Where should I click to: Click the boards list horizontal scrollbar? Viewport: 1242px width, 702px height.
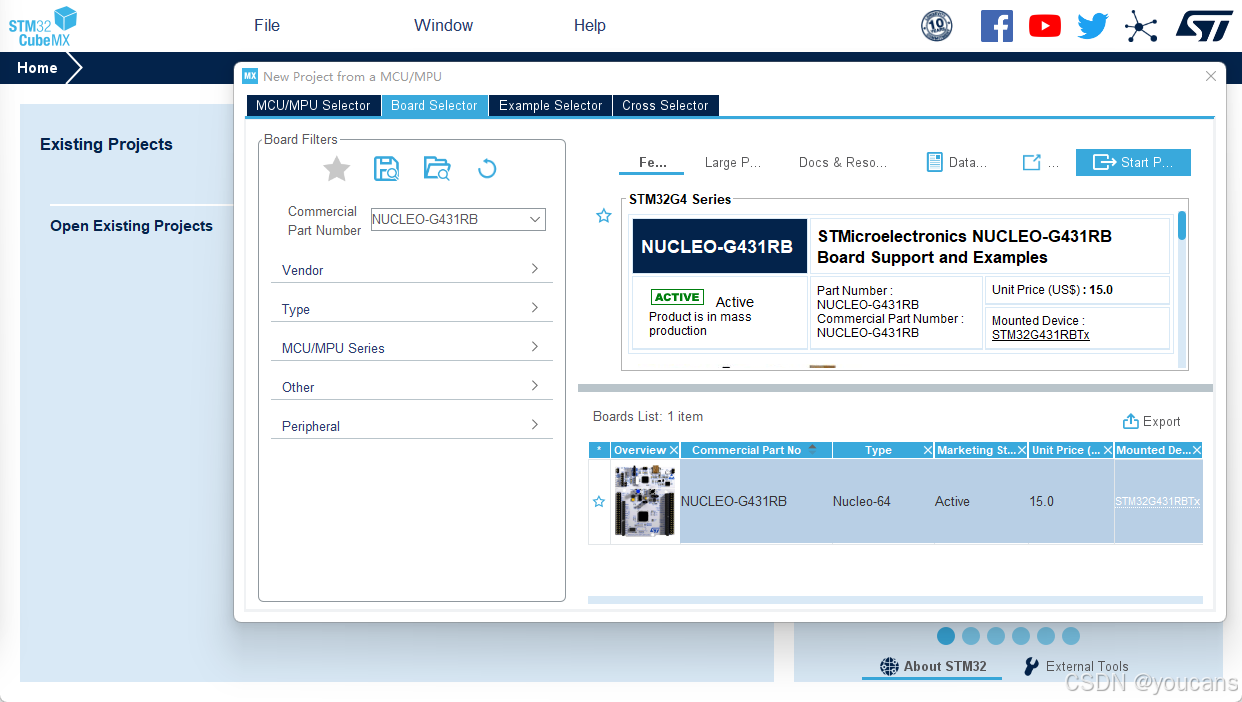click(895, 600)
